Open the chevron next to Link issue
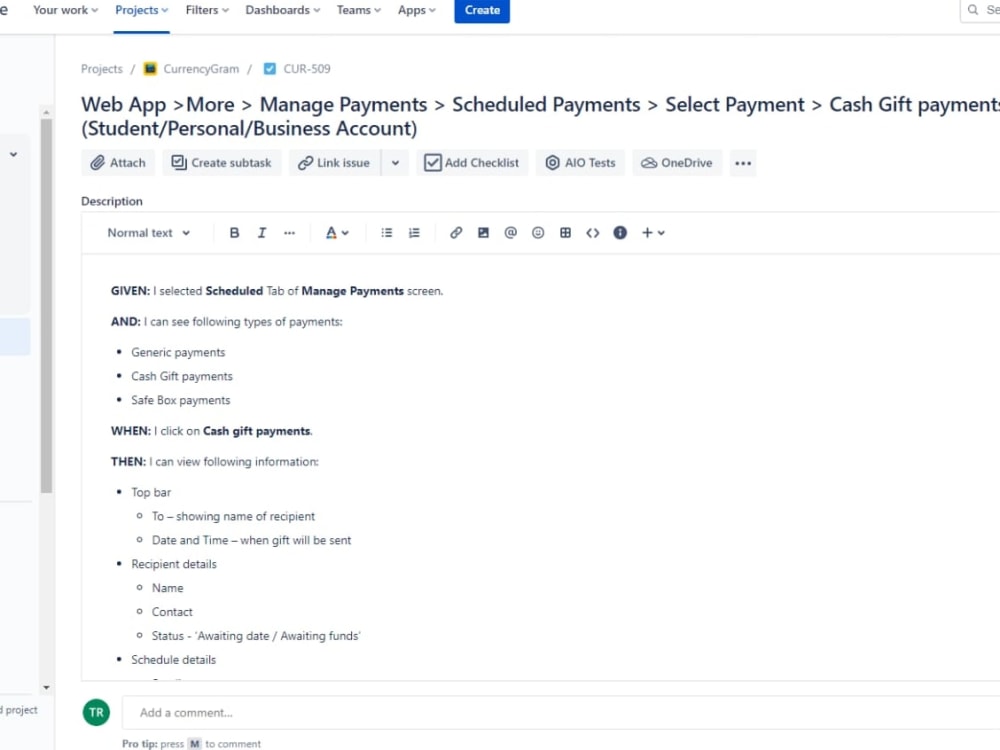Screen dimensions: 1000x750 (x=394, y=162)
